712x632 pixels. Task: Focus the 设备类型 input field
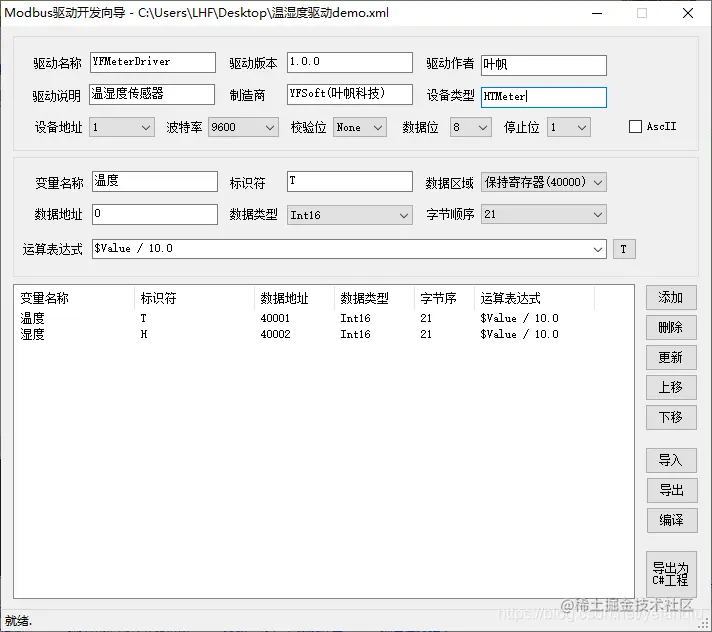click(x=544, y=97)
